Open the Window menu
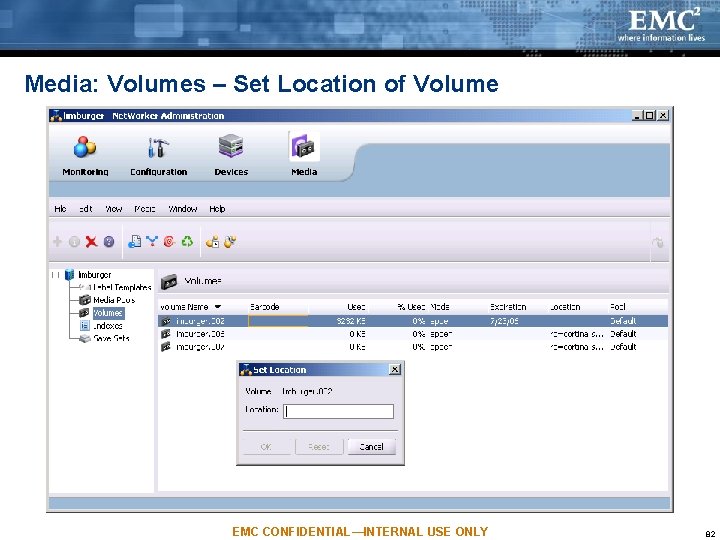The image size is (720, 540). tap(183, 209)
